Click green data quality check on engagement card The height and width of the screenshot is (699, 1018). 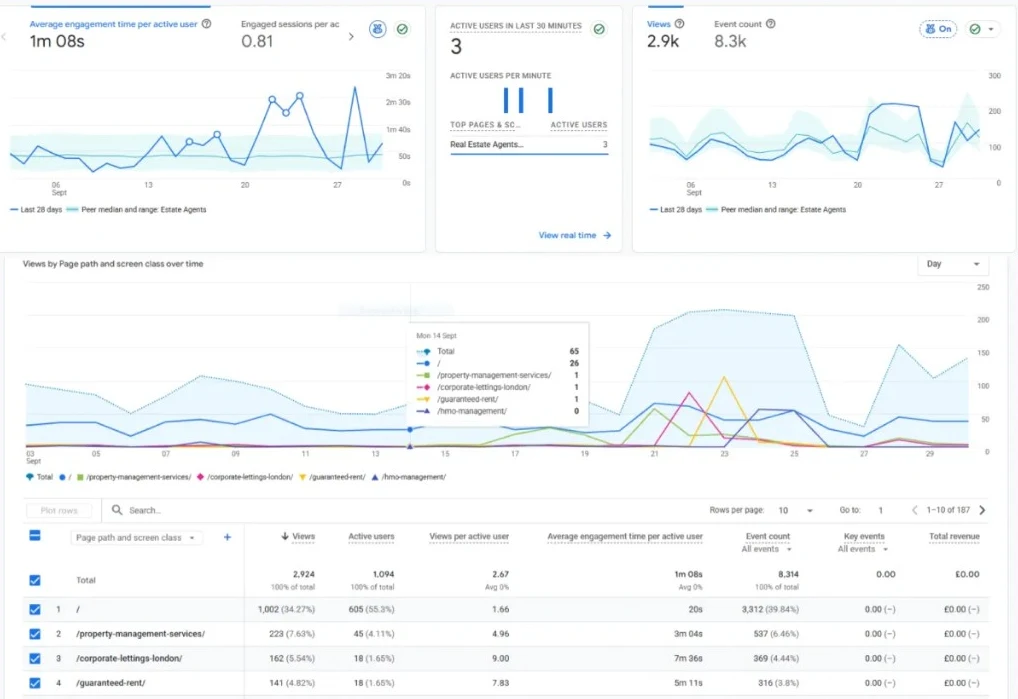tap(403, 29)
